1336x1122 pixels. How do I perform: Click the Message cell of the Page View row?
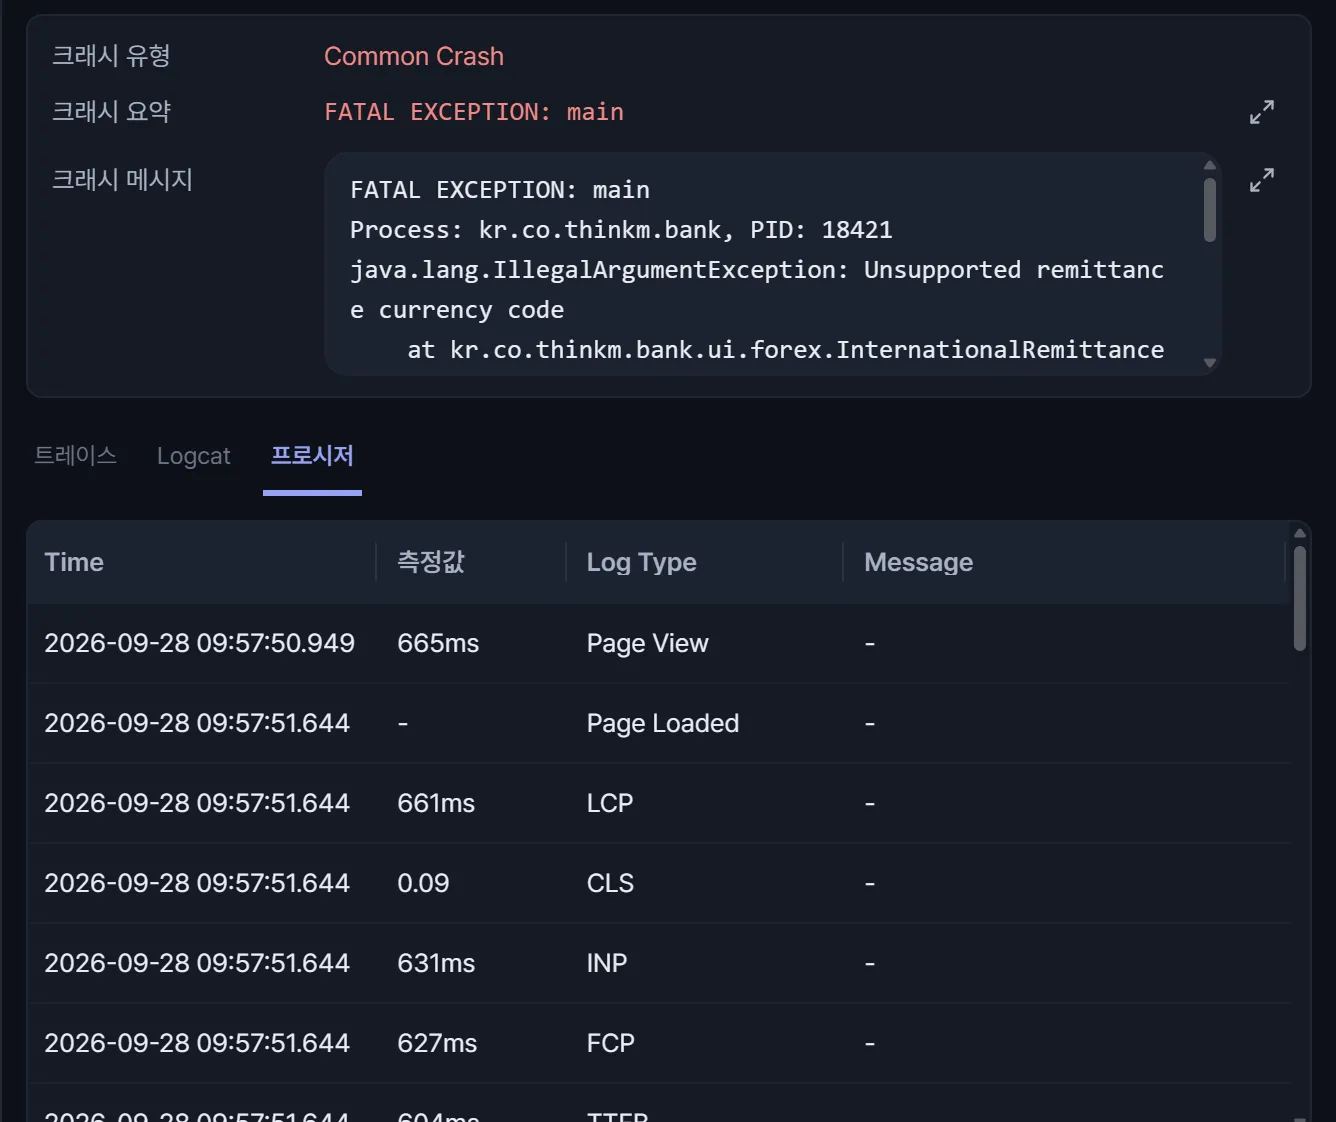(870, 643)
